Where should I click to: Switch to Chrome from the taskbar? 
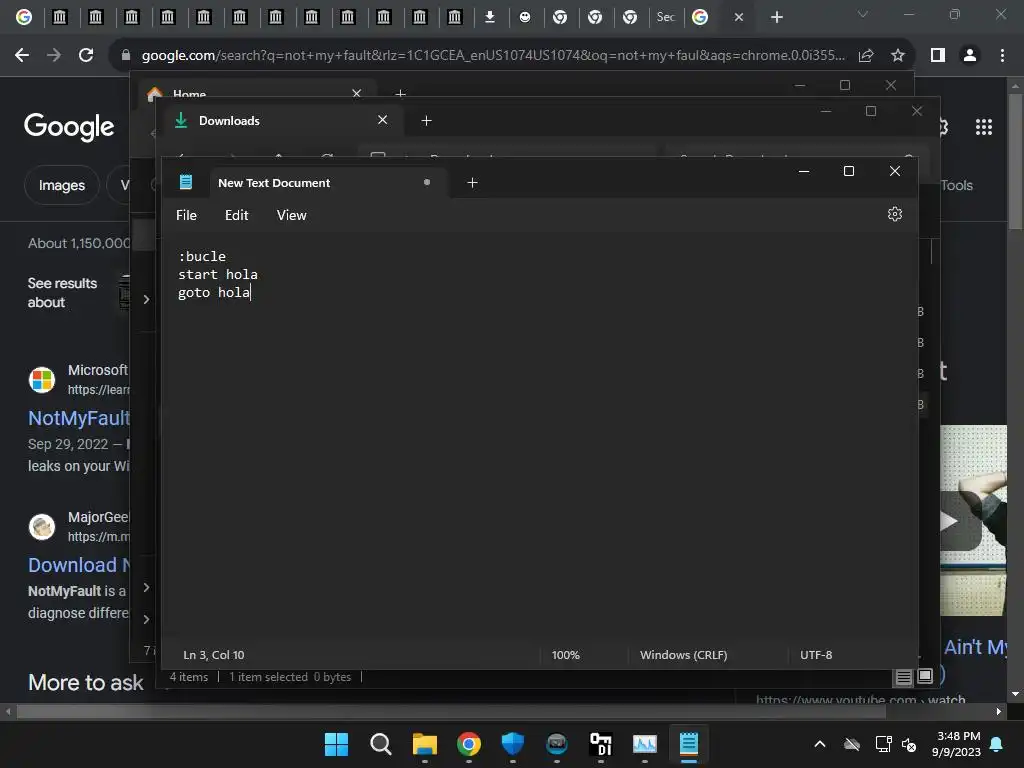pos(468,744)
